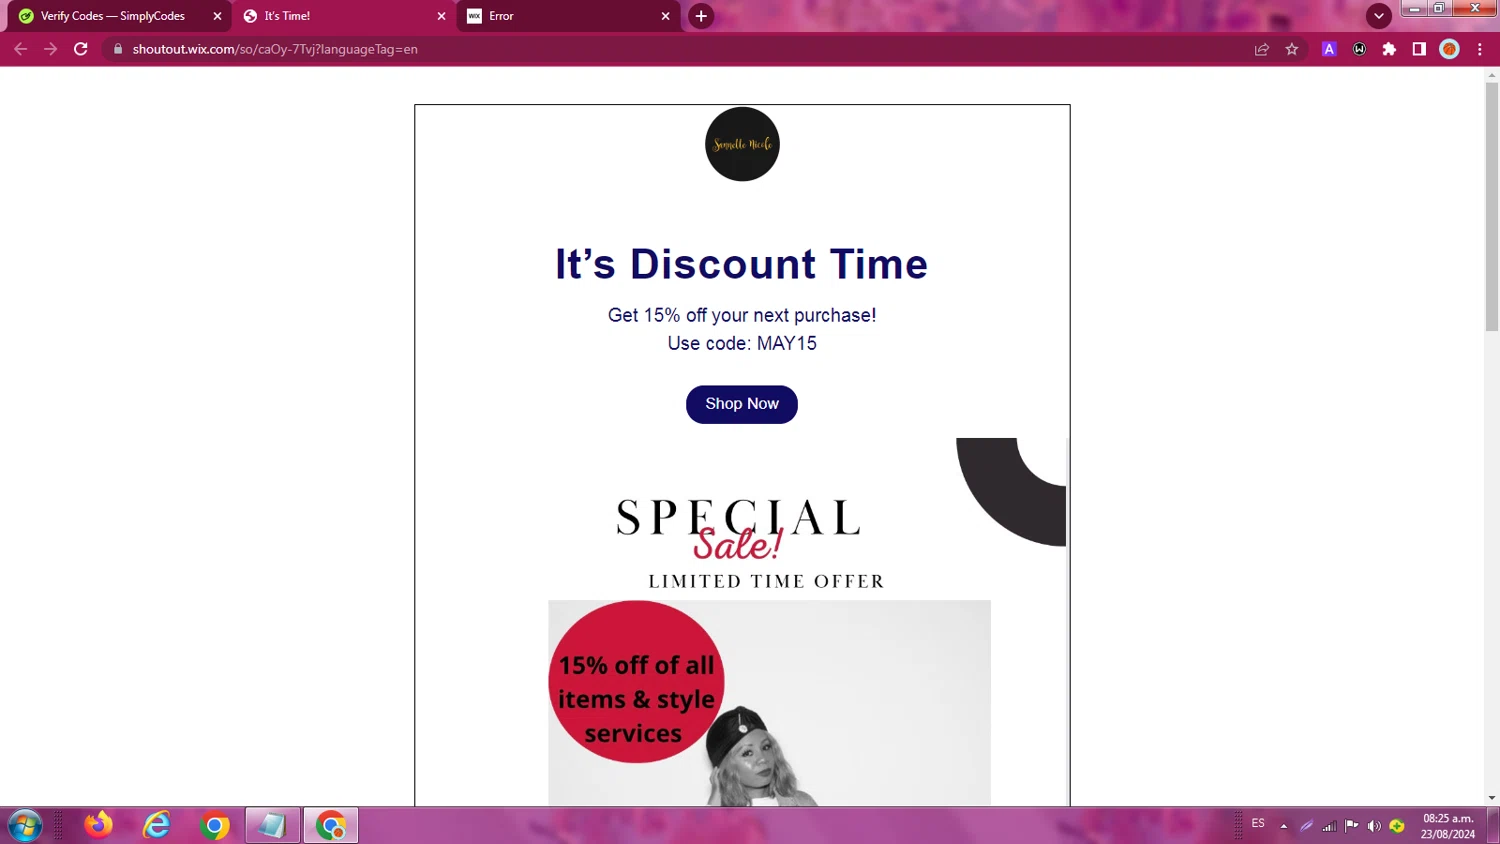Screen dimensions: 1500x844
Task: Open the Extensions puzzle piece icon
Action: click(x=1389, y=49)
